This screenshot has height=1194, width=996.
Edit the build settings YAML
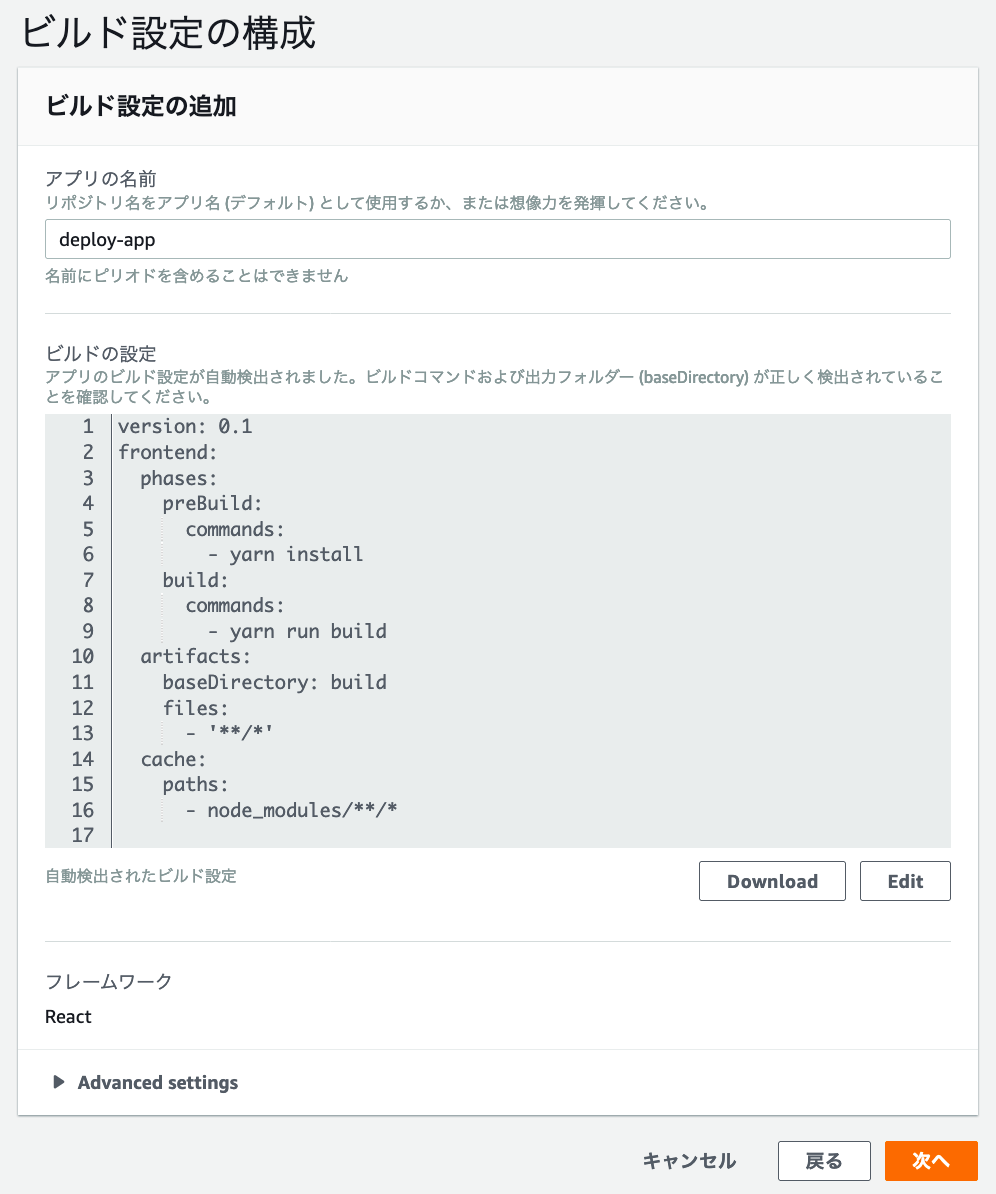pyautogui.click(x=905, y=881)
